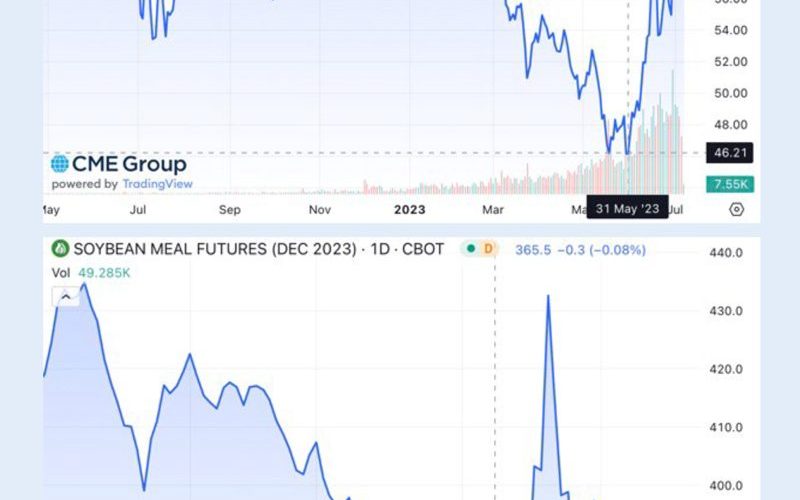This screenshot has width=800, height=500.
Task: Click the Vol 49.285K indicator label
Action: 91,273
